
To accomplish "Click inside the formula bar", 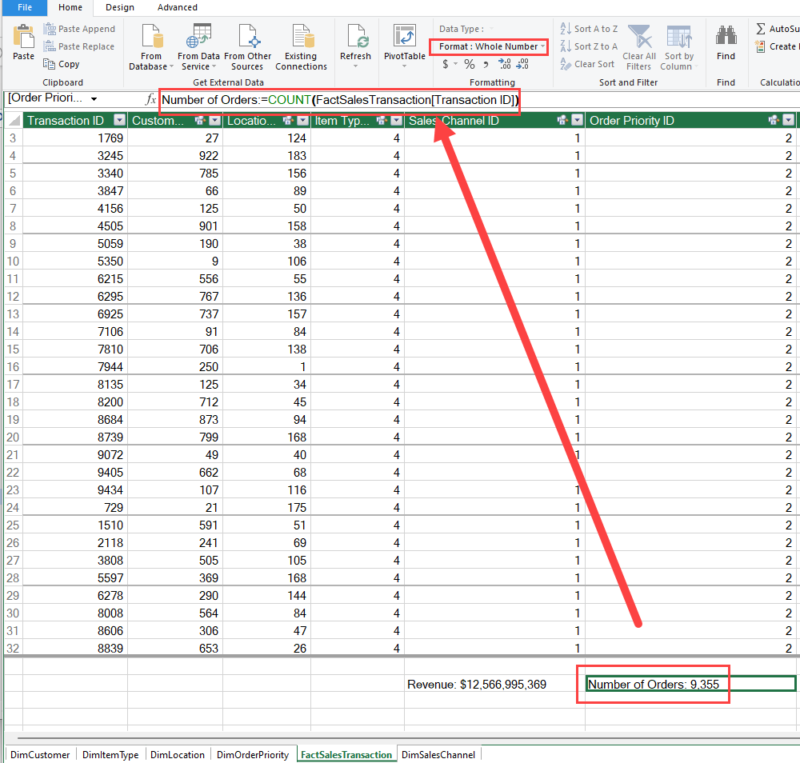I will pyautogui.click(x=300, y=101).
